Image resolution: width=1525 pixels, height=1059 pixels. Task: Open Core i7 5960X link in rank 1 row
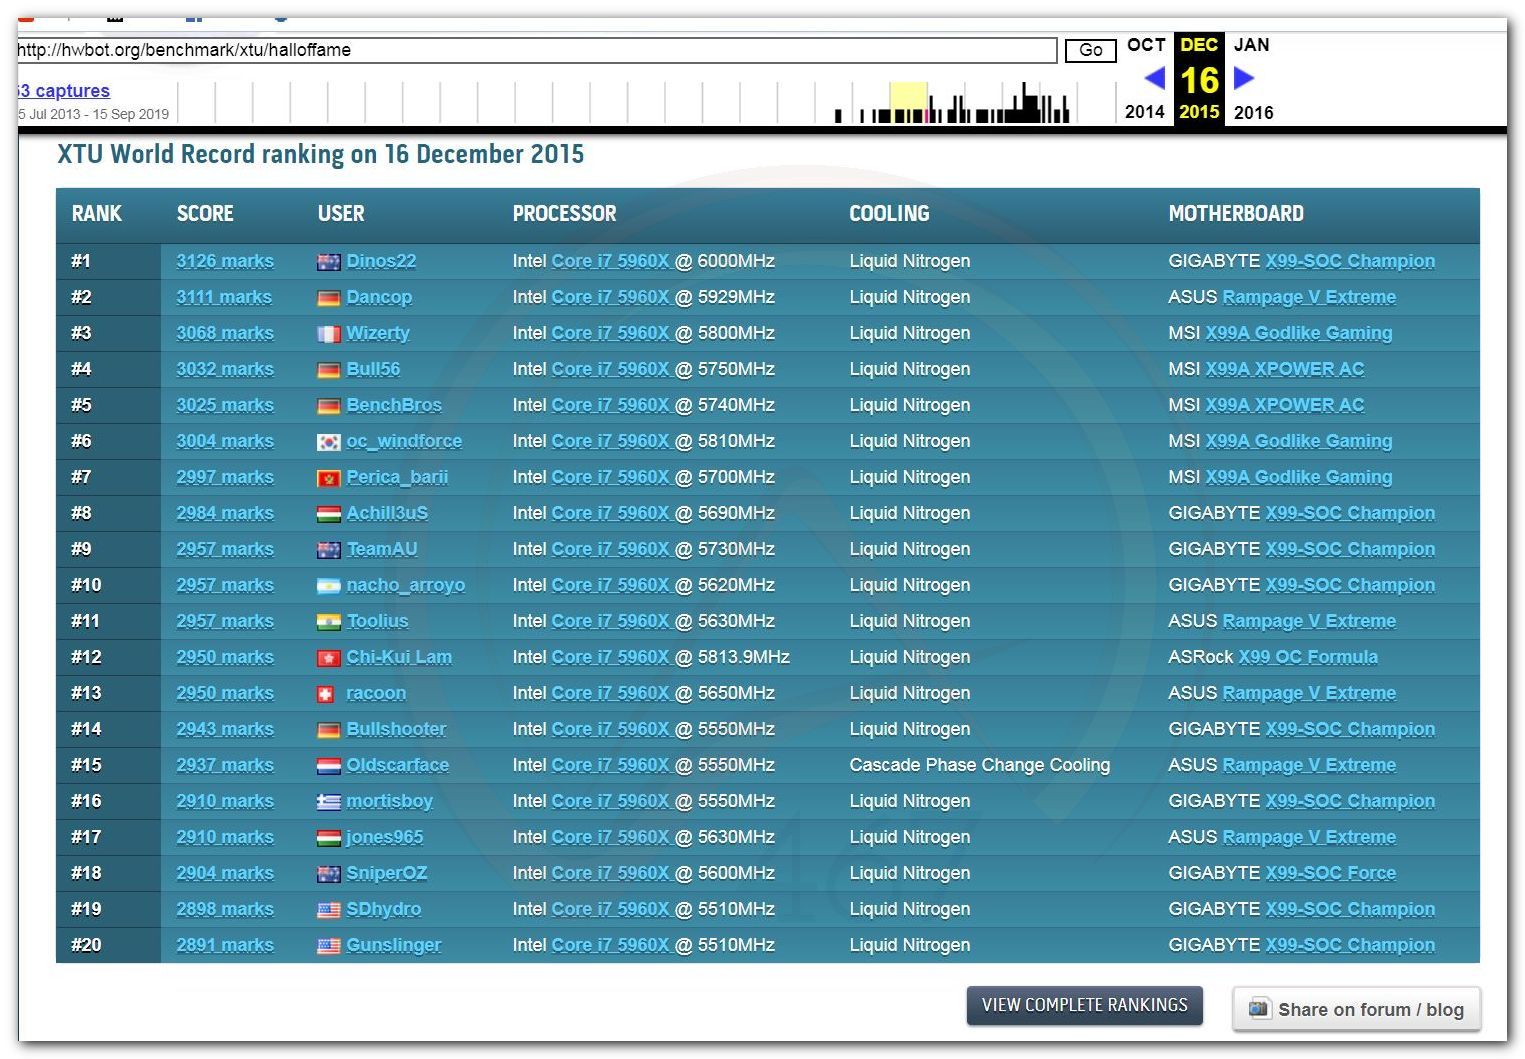click(611, 261)
